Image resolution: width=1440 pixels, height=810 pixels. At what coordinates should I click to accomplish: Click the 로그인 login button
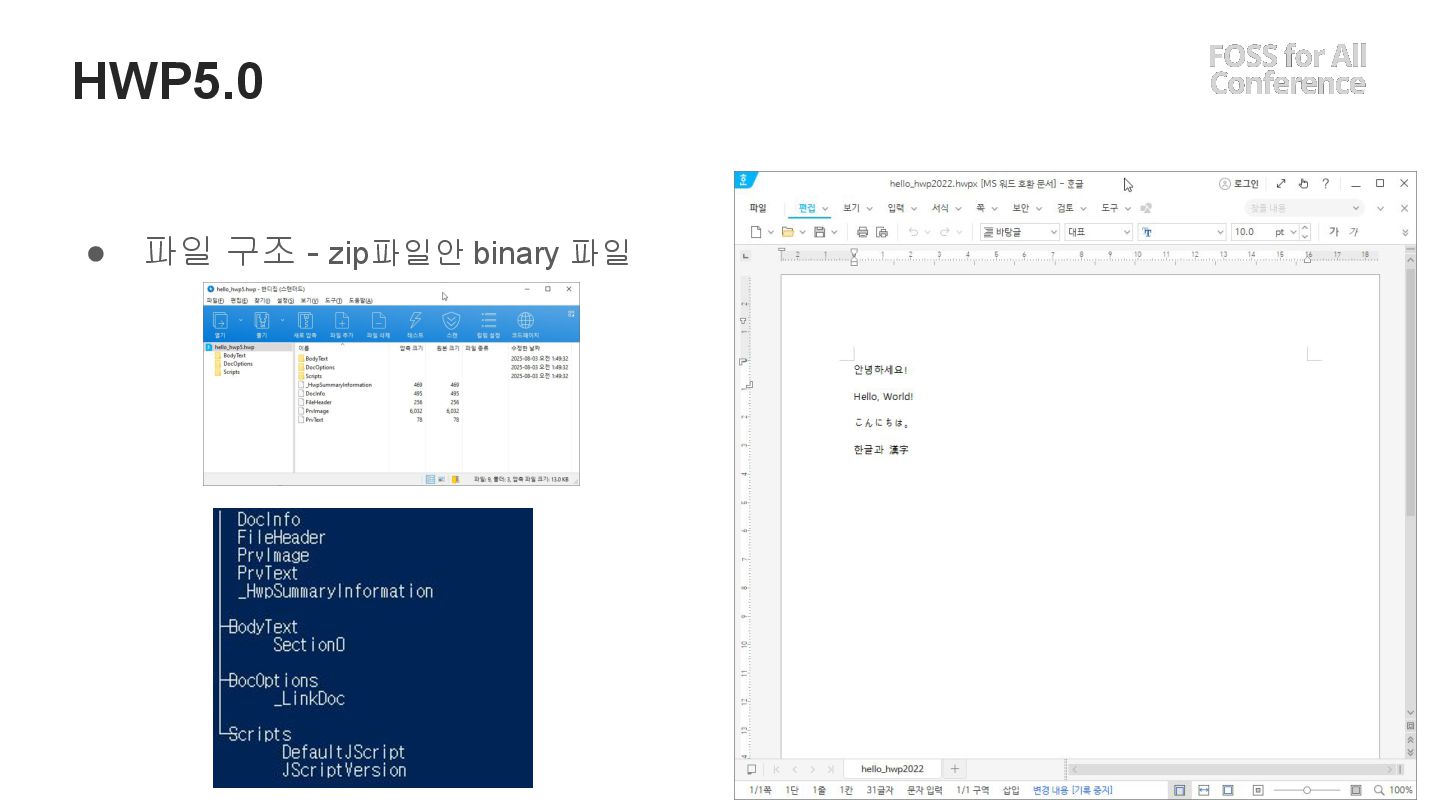click(x=1239, y=184)
